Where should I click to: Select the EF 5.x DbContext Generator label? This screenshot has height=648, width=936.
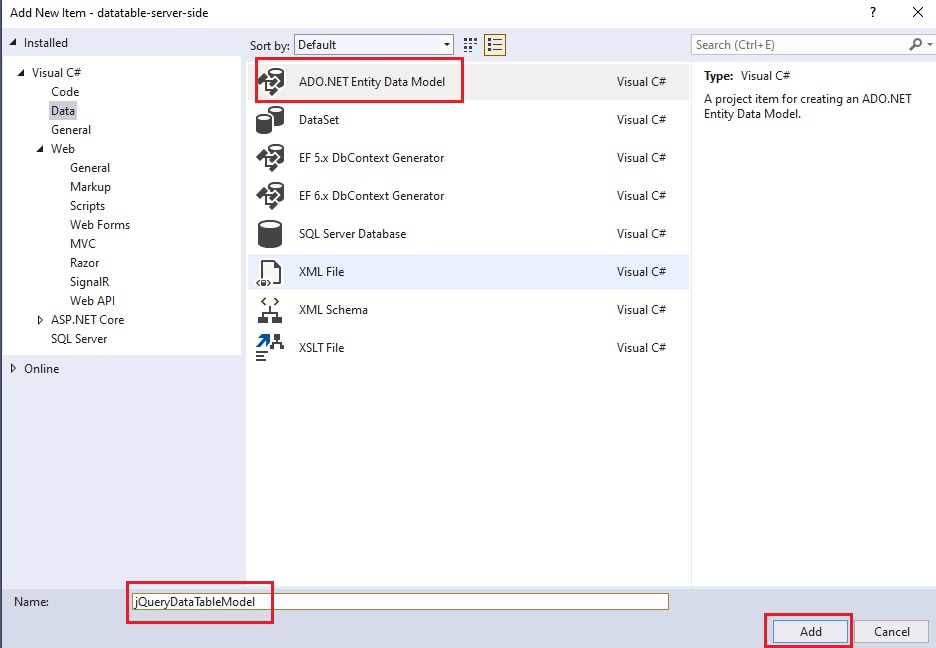tap(371, 158)
